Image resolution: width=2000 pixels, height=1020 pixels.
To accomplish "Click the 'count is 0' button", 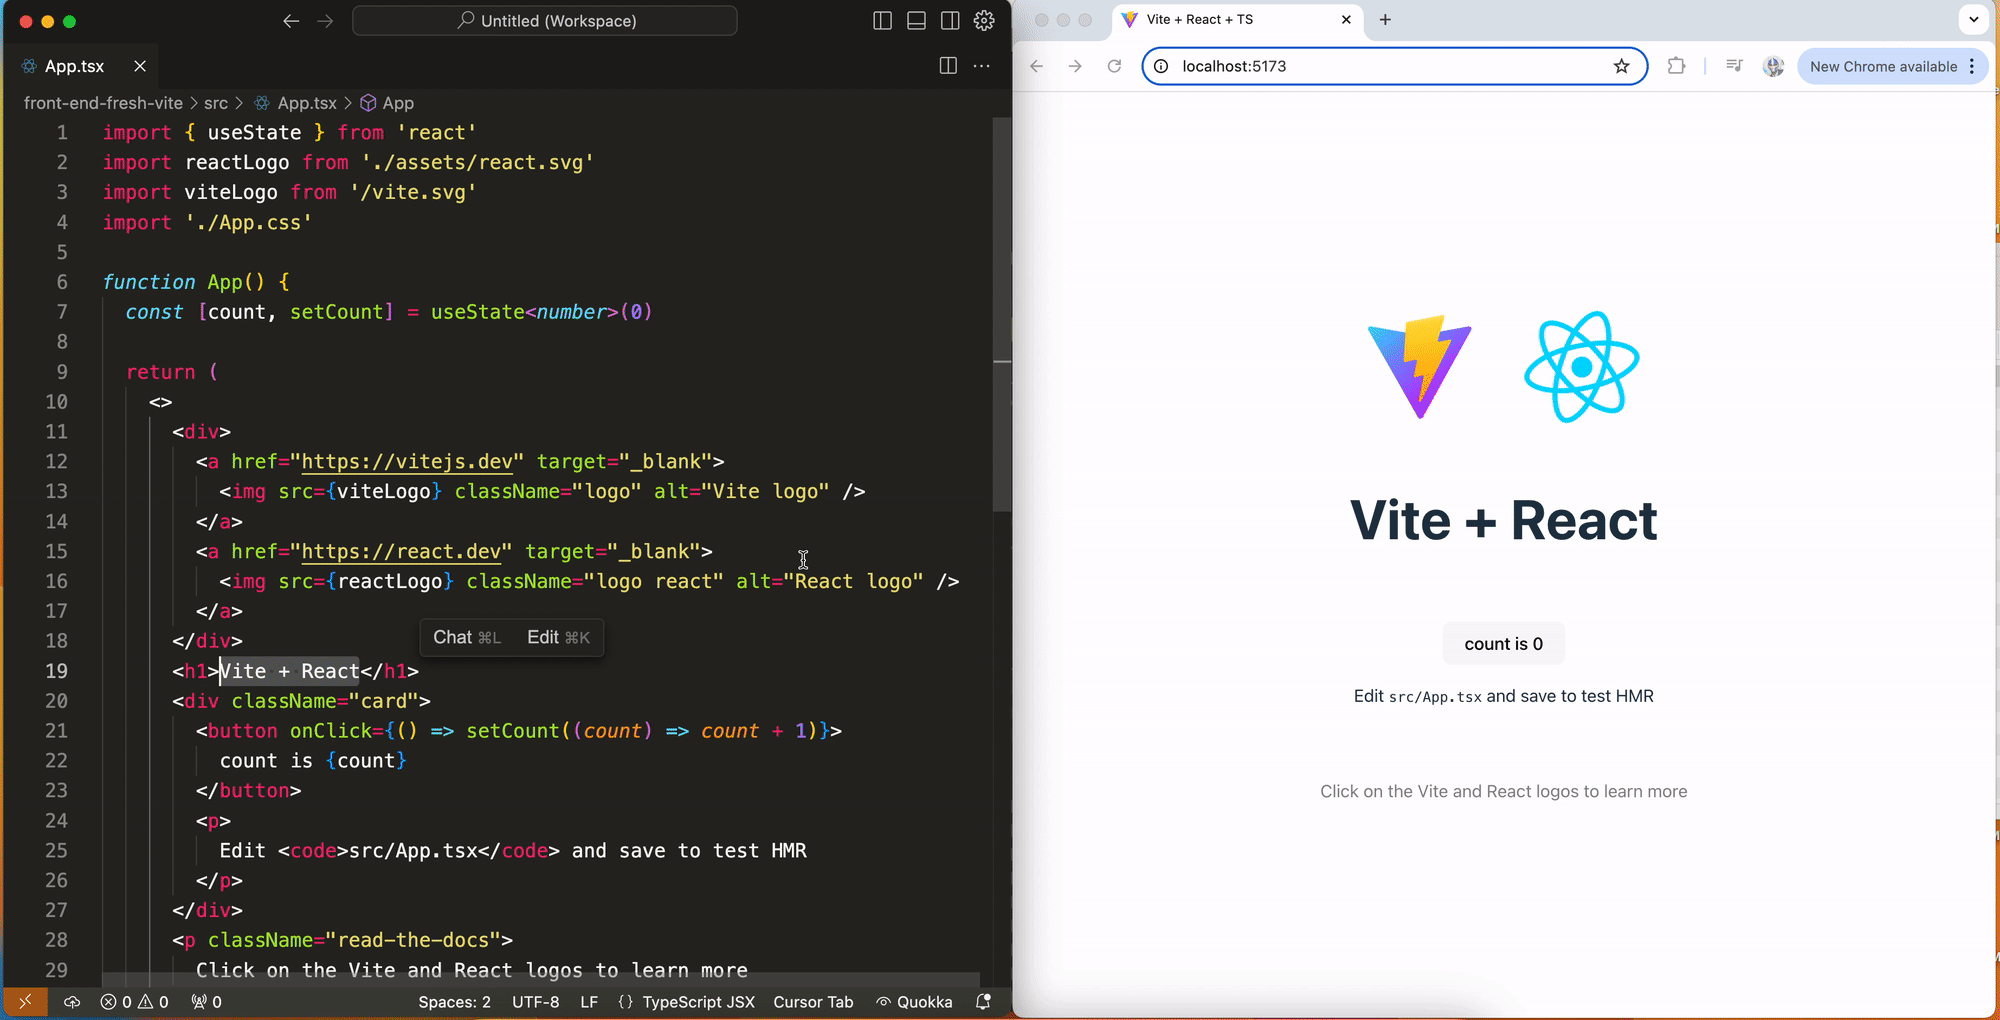I will click(1504, 644).
